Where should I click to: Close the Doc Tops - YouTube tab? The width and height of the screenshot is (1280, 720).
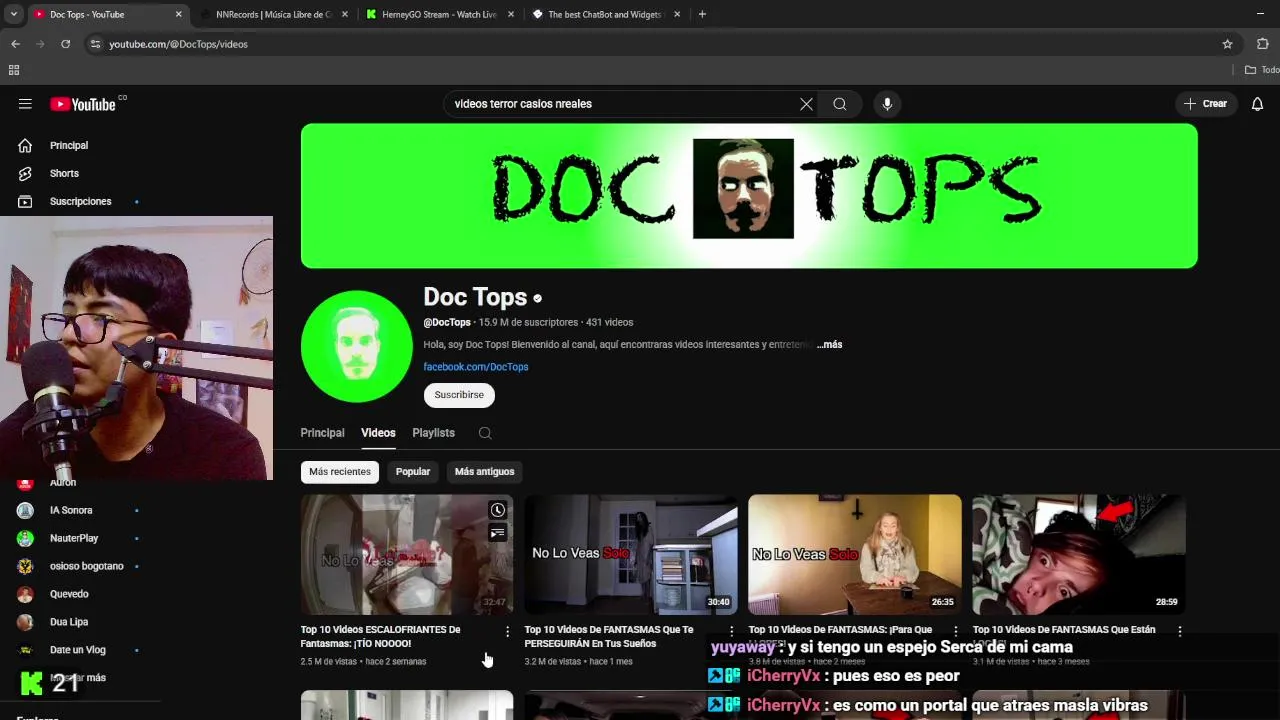pos(179,14)
